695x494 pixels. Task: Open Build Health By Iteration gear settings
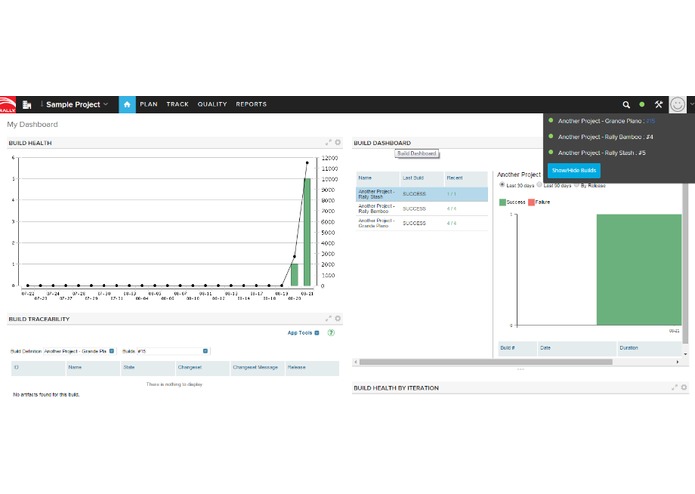[x=684, y=387]
